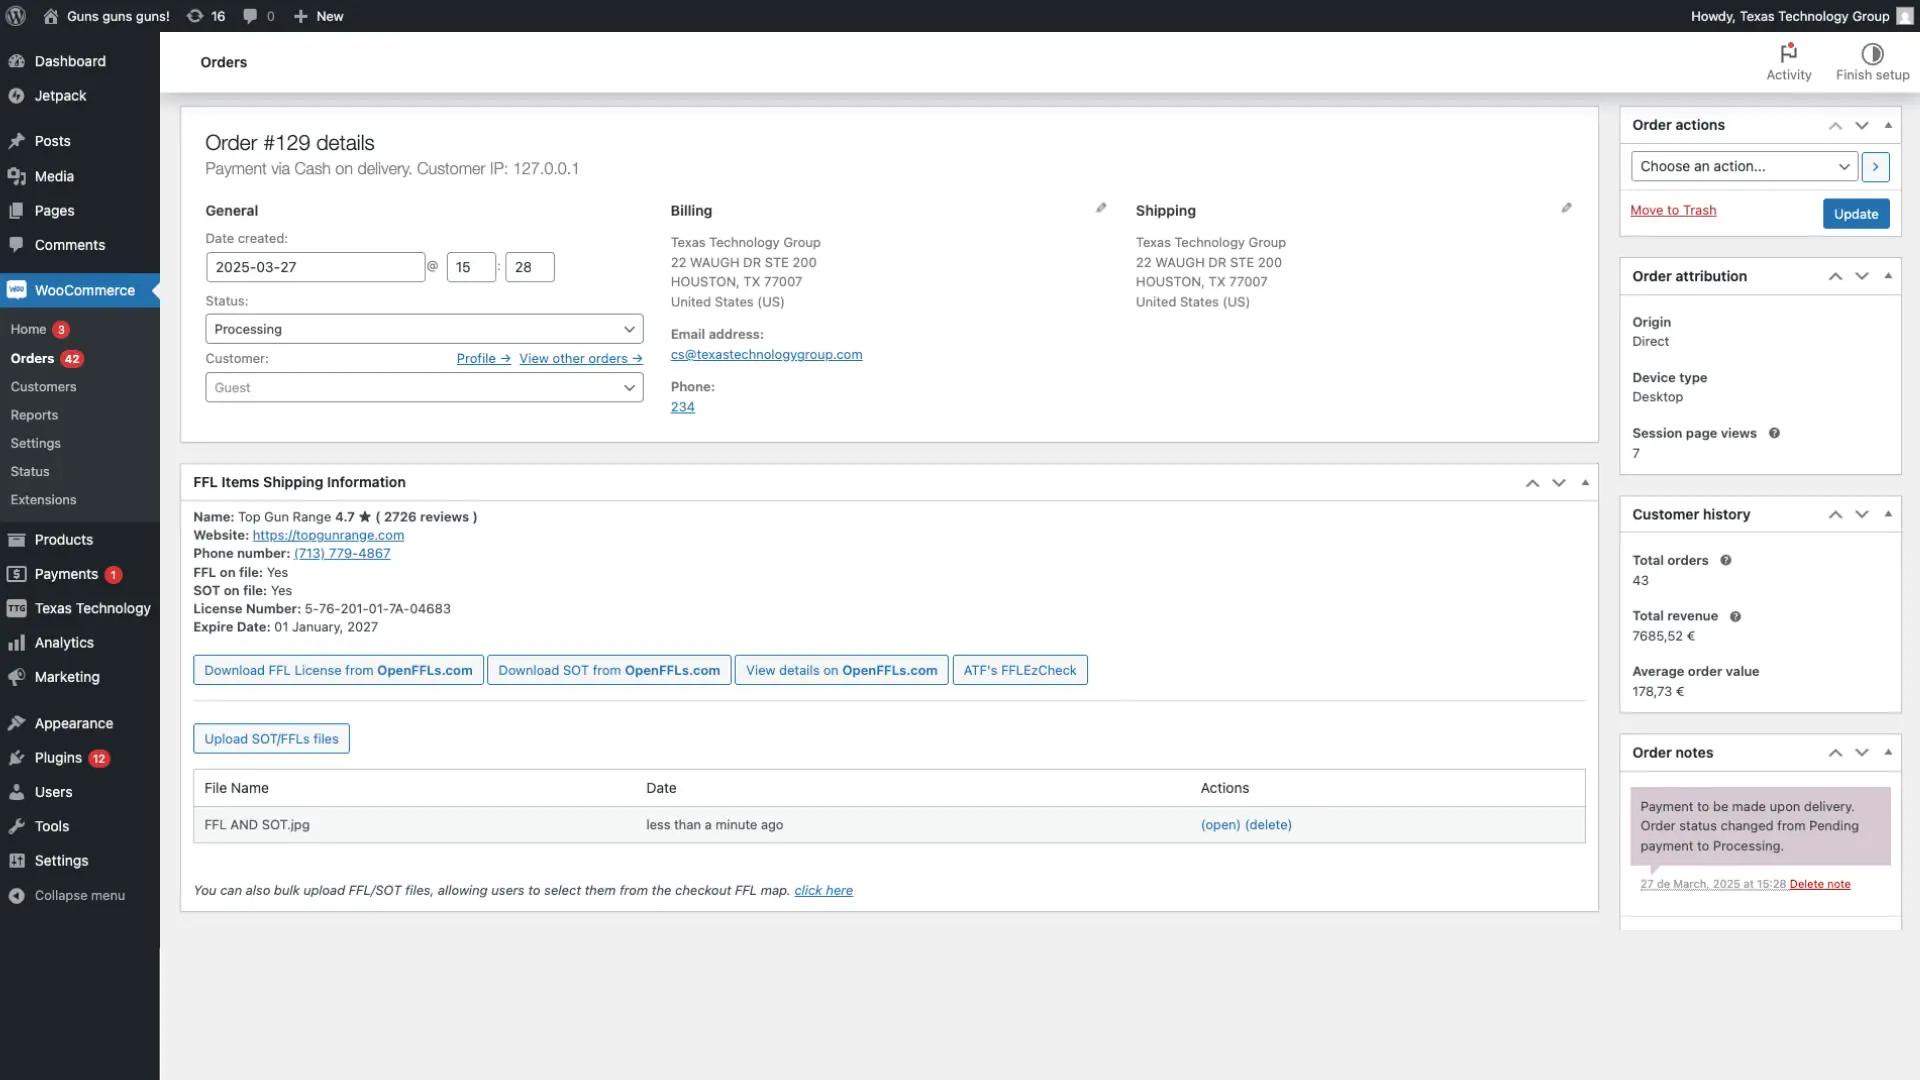
Task: Open ATF's FFLEzCheck button
Action: [1020, 670]
